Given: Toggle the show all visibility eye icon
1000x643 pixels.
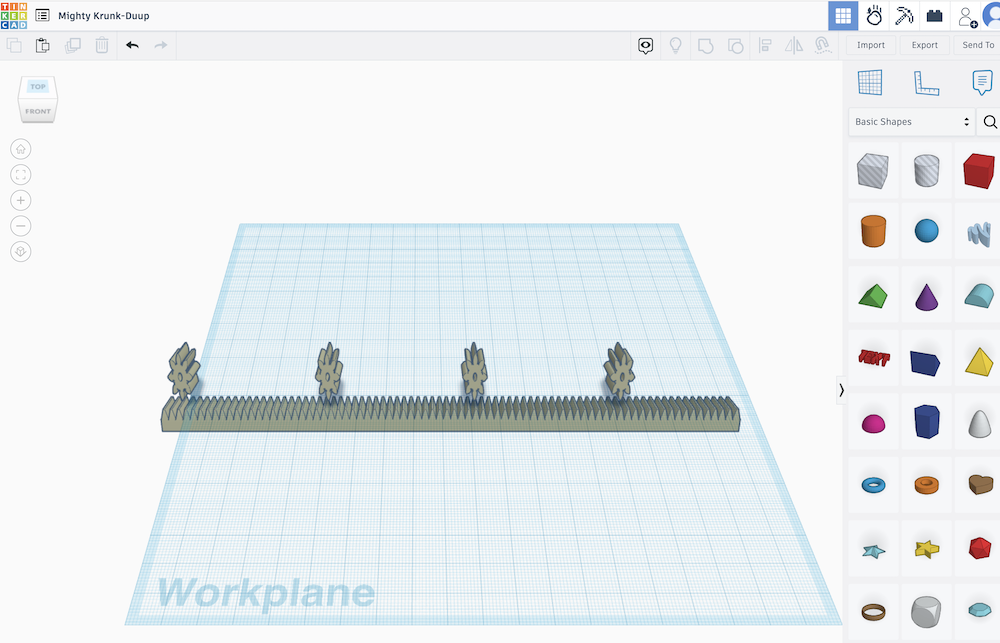Looking at the screenshot, I should click(x=646, y=45).
